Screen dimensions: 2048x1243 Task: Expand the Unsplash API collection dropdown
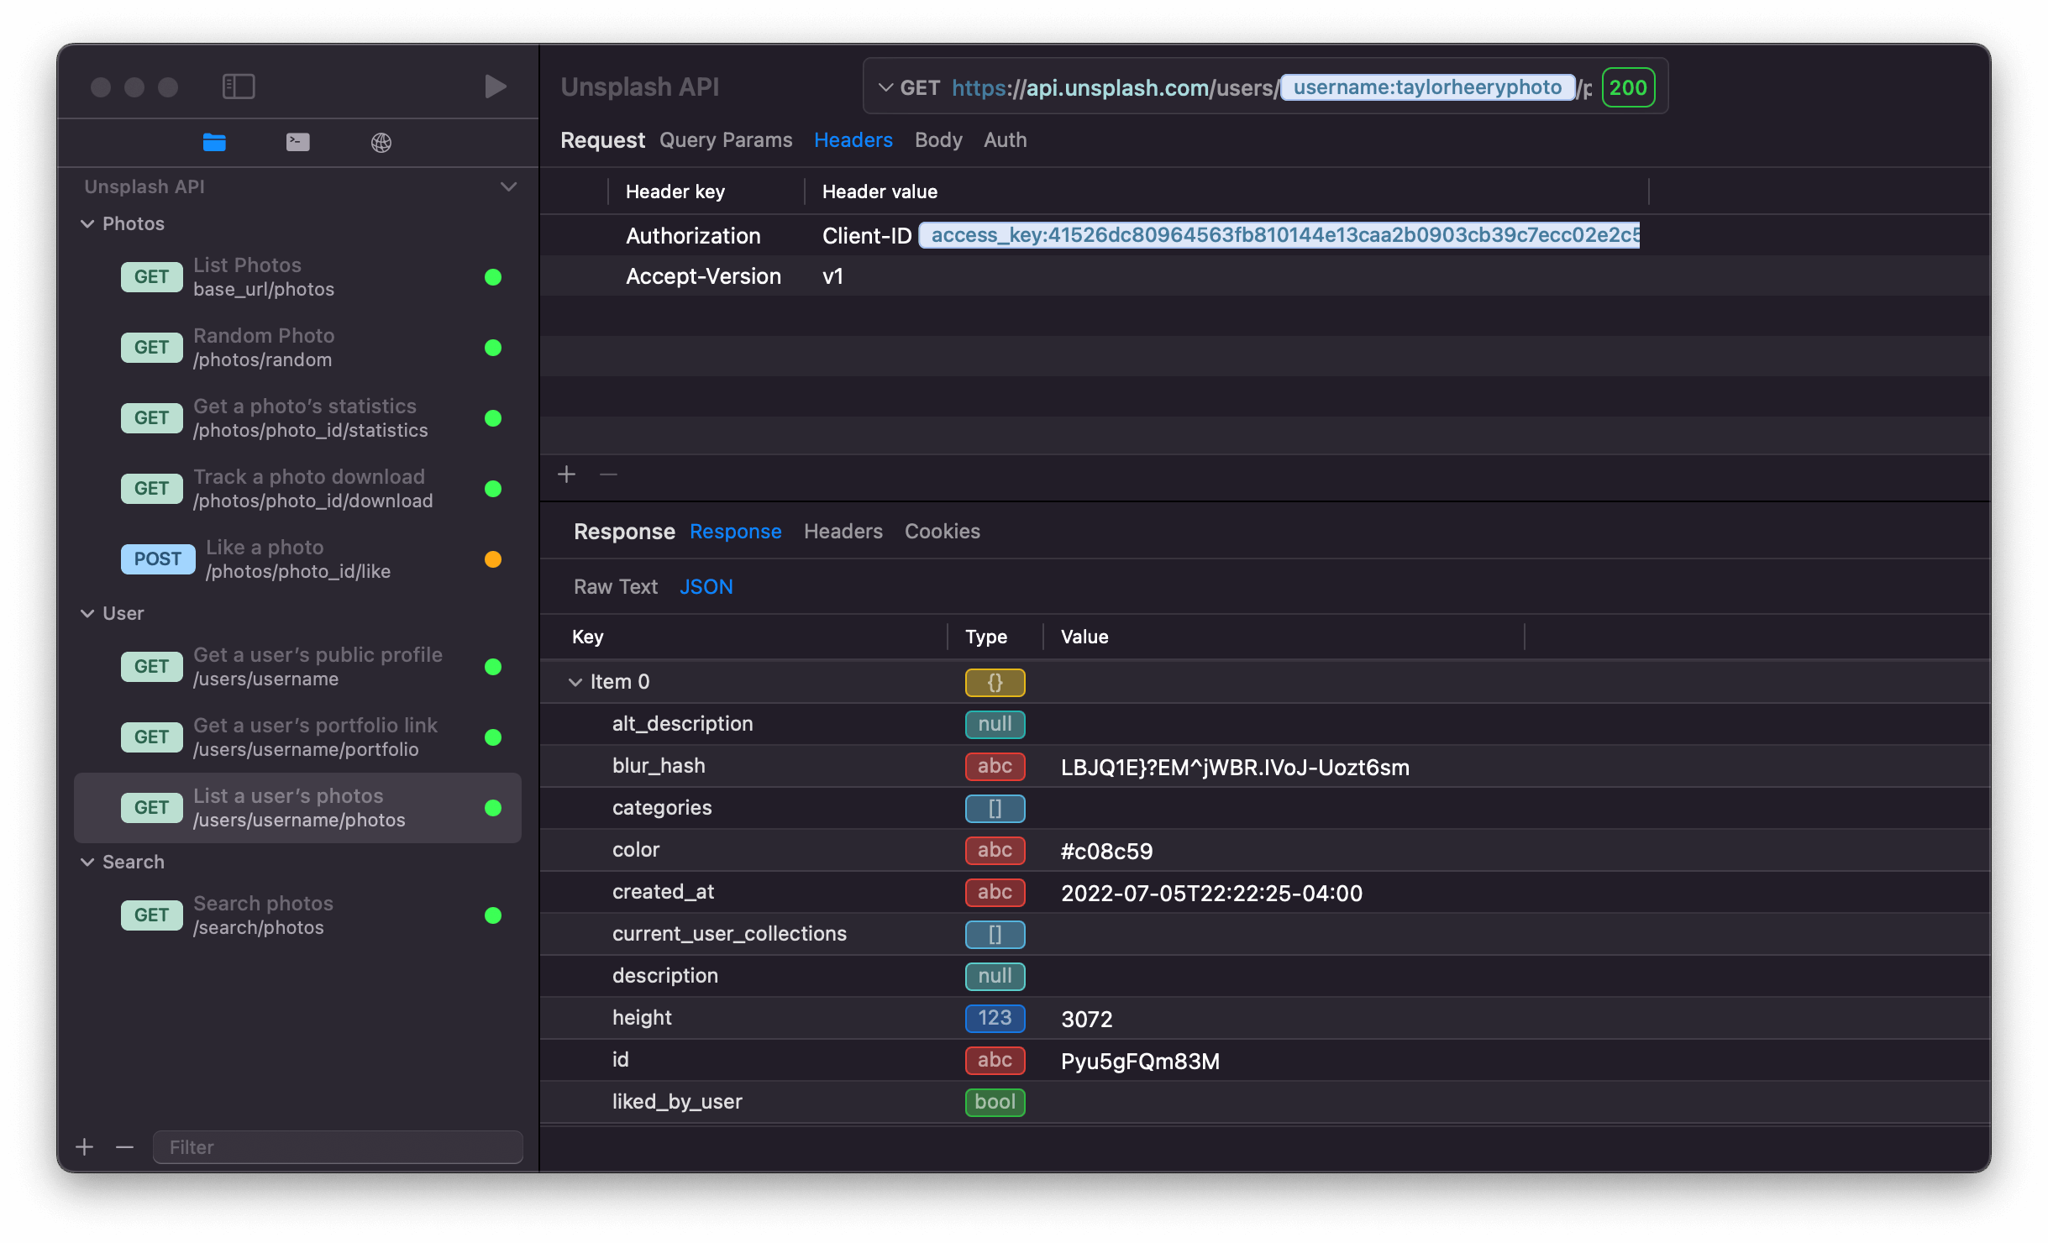point(508,187)
